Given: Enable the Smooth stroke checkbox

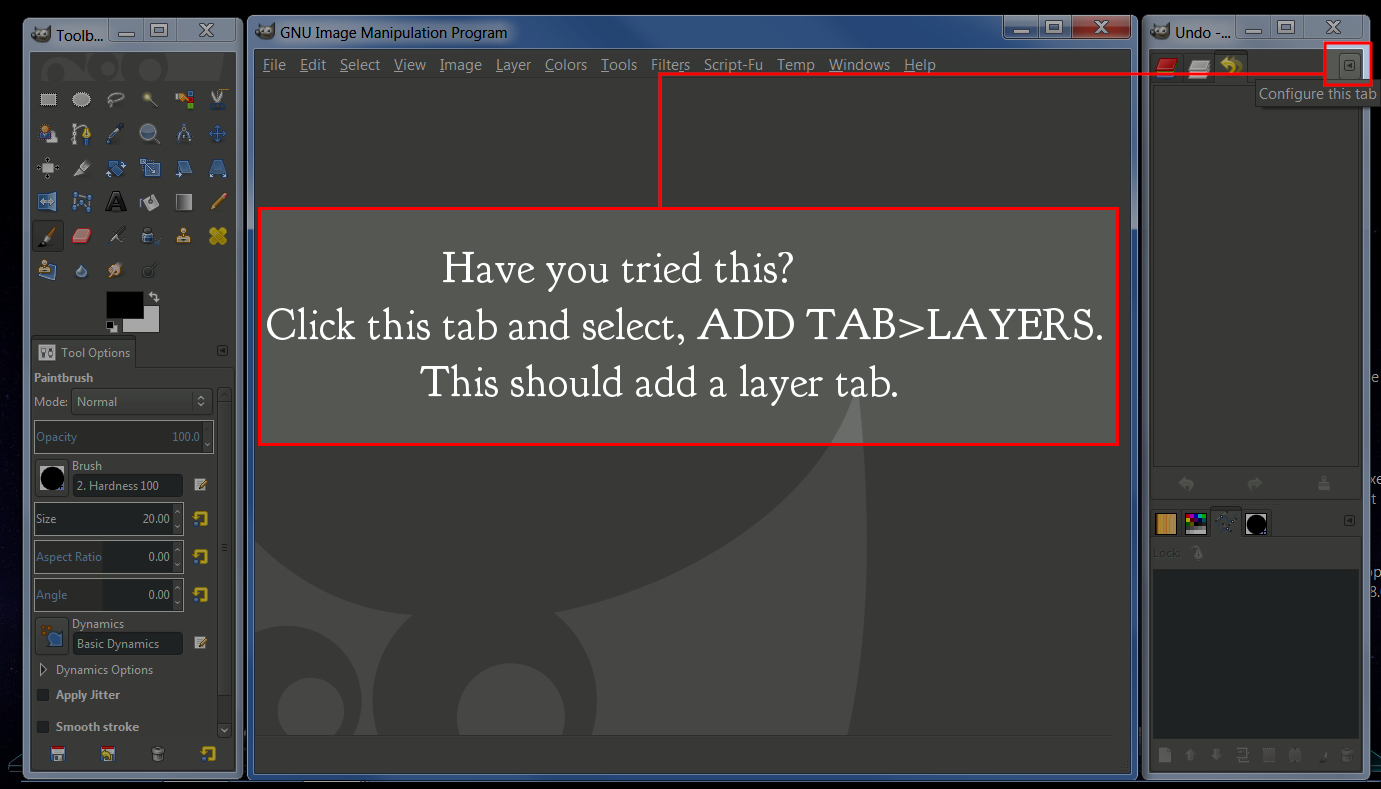Looking at the screenshot, I should point(43,727).
